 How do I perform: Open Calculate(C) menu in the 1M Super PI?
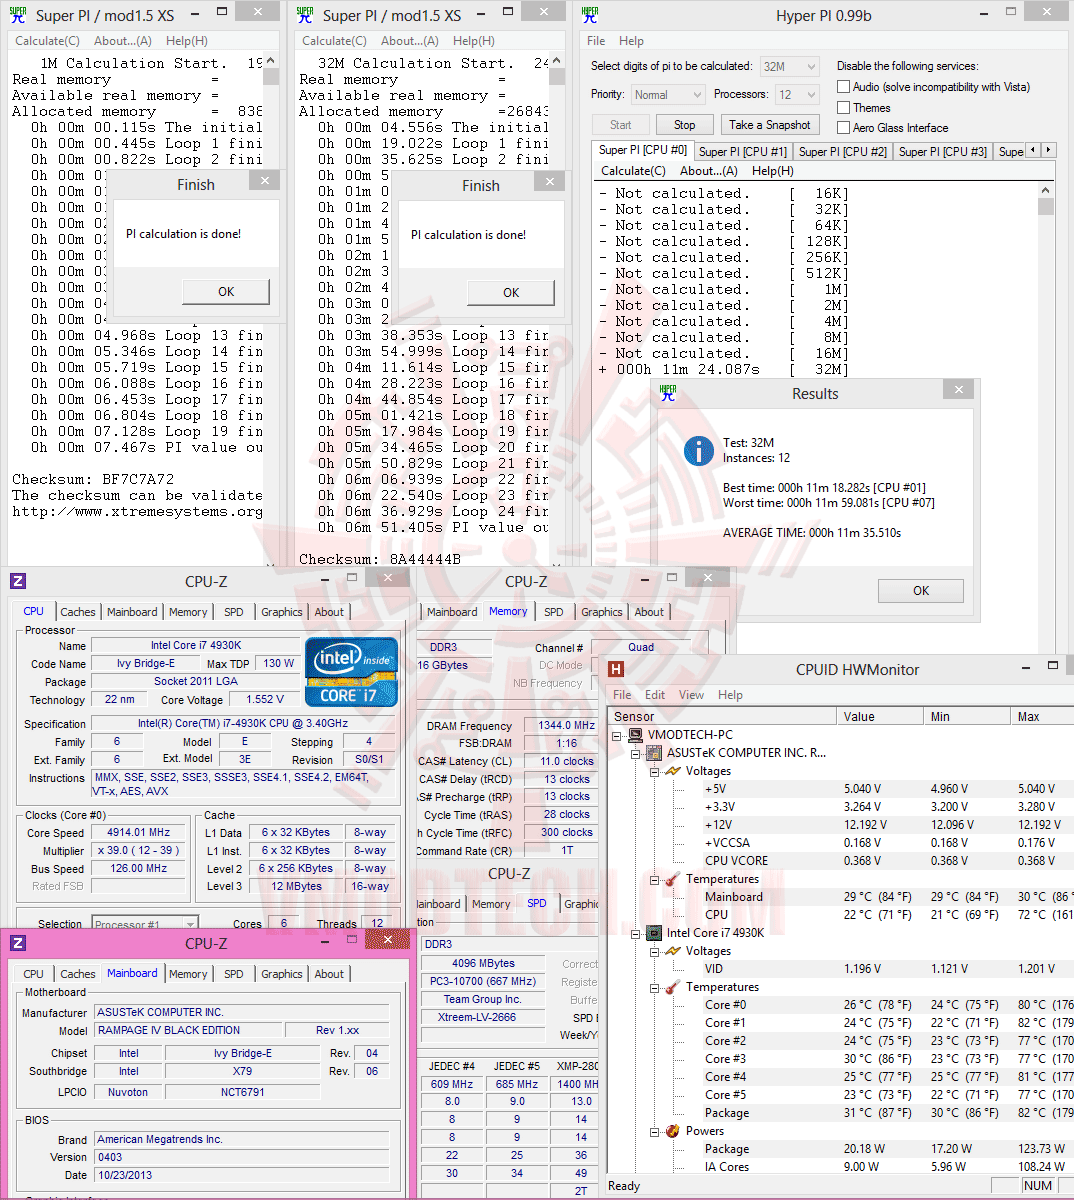pyautogui.click(x=47, y=41)
